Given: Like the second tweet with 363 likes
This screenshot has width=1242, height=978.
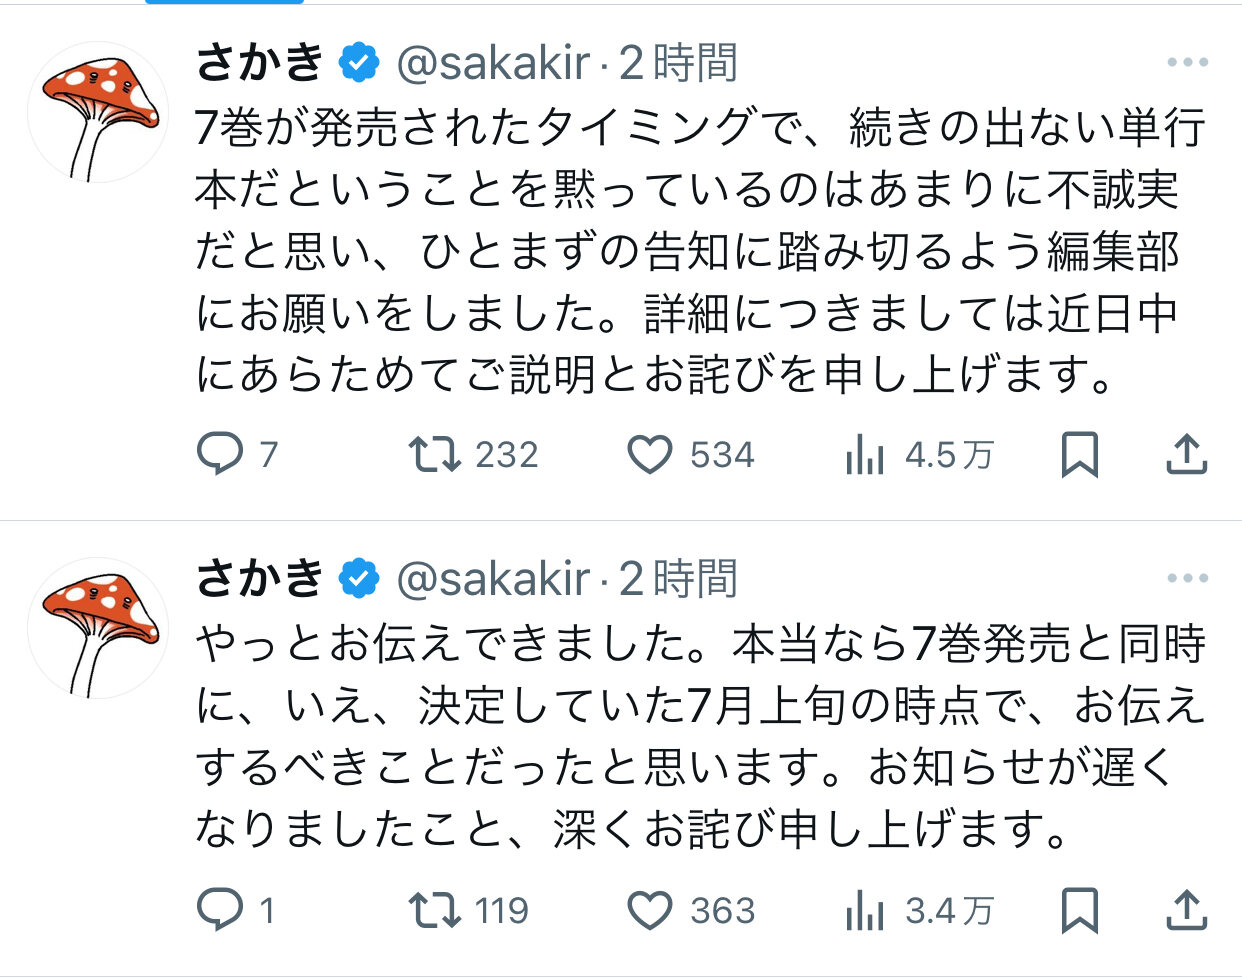Looking at the screenshot, I should pos(650,910).
